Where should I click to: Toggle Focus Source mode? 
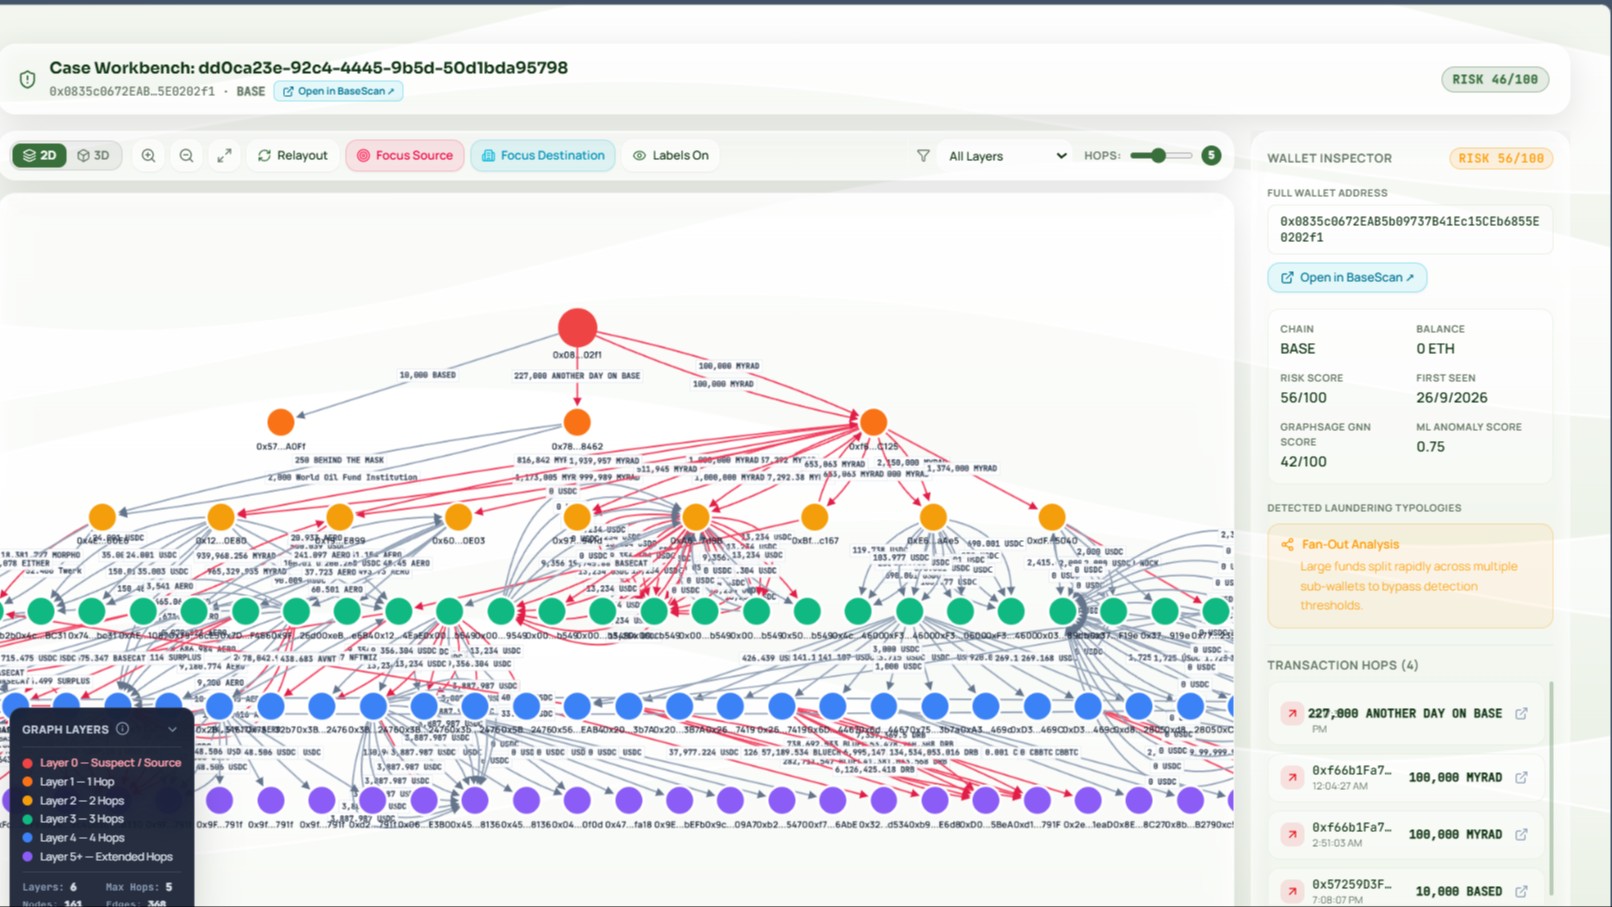pyautogui.click(x=405, y=156)
